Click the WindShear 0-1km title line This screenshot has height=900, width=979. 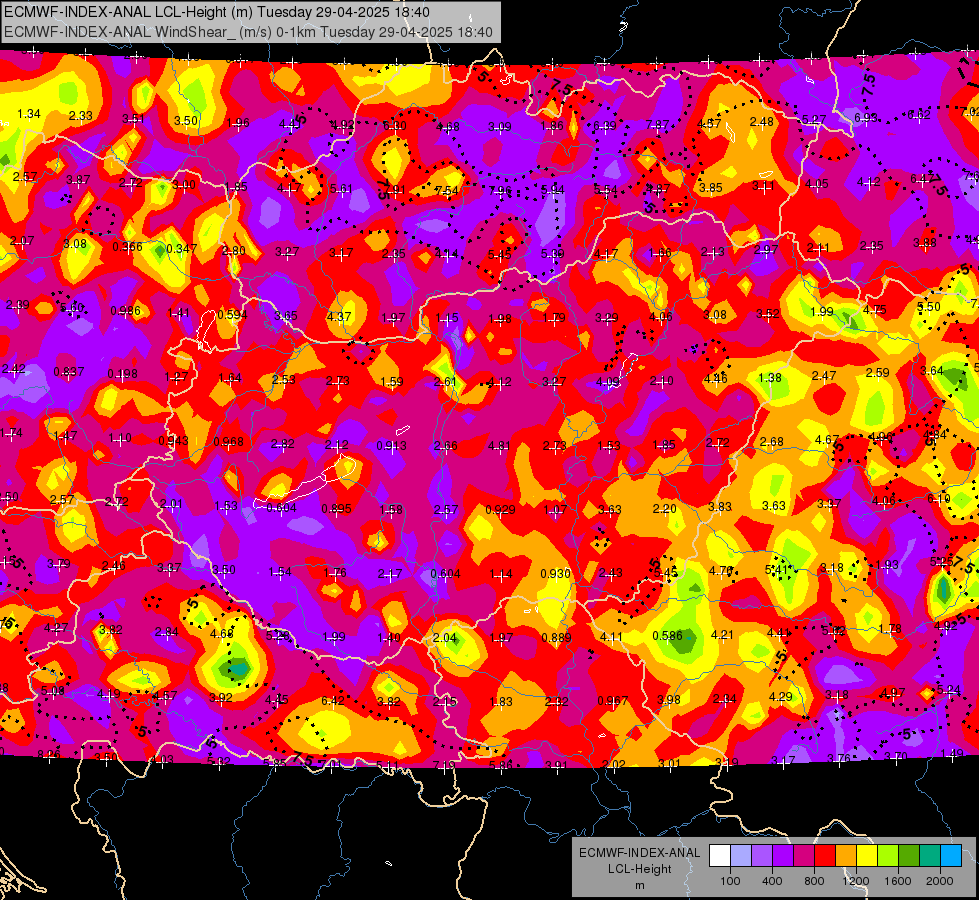tap(248, 32)
